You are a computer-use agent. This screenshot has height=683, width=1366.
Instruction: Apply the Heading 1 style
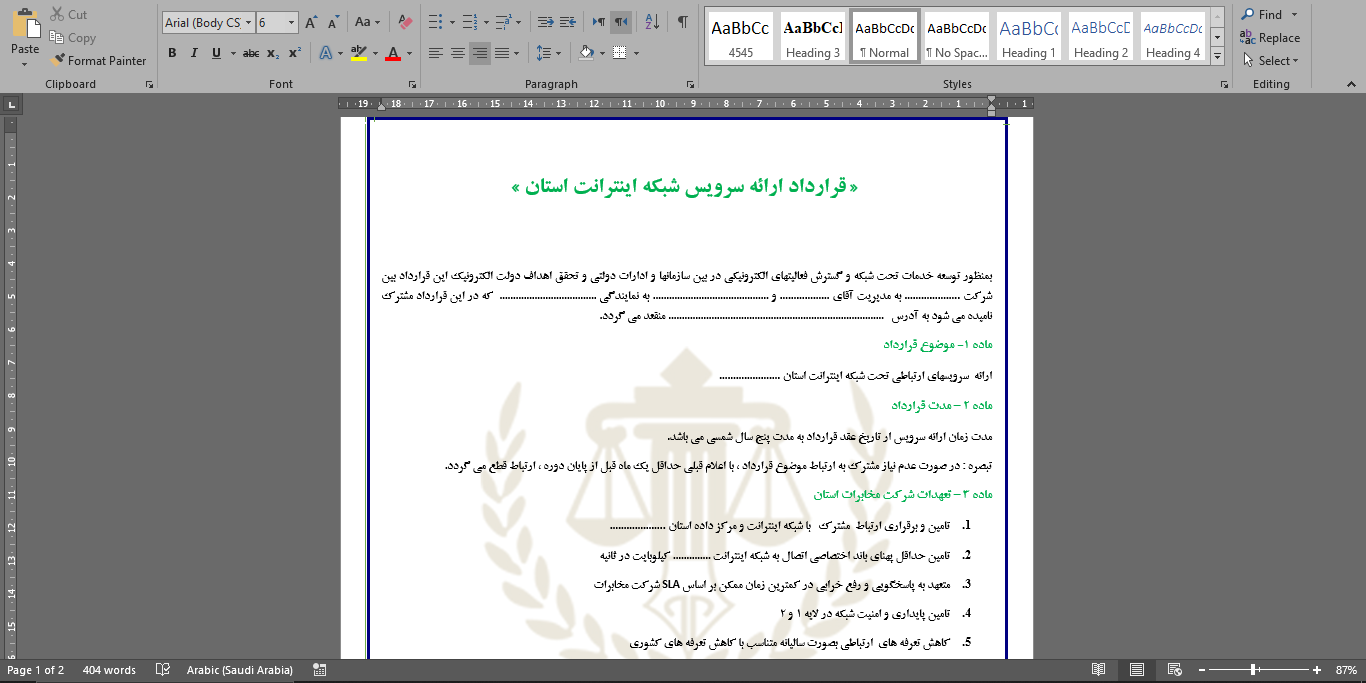1028,38
